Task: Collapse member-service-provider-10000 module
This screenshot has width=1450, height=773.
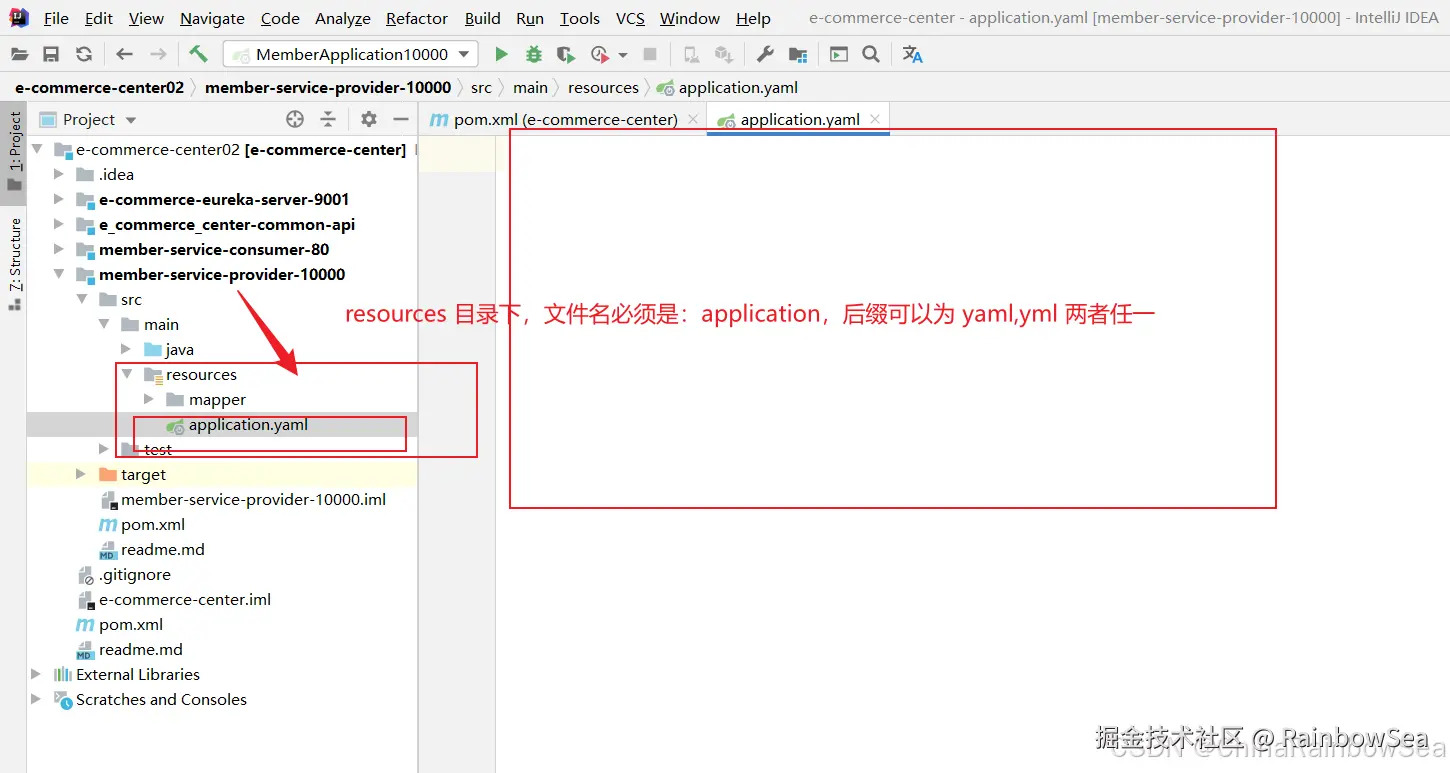Action: point(60,274)
